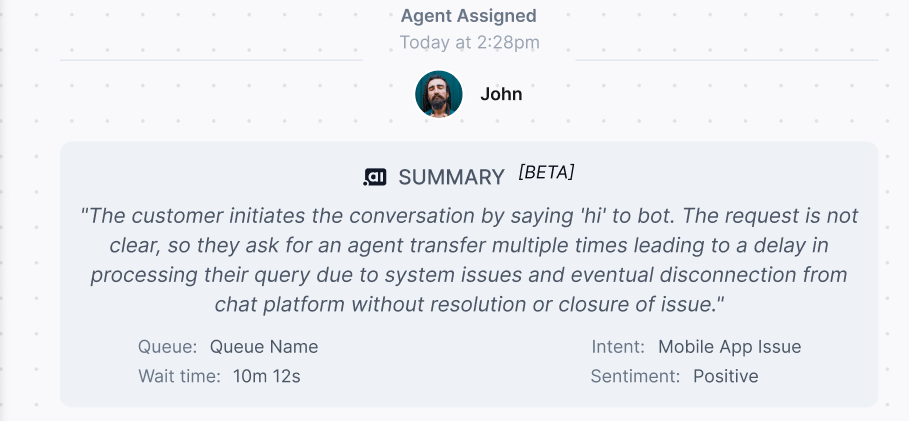Select the 10m 12s wait time value
Image resolution: width=909 pixels, height=421 pixels.
coord(267,376)
